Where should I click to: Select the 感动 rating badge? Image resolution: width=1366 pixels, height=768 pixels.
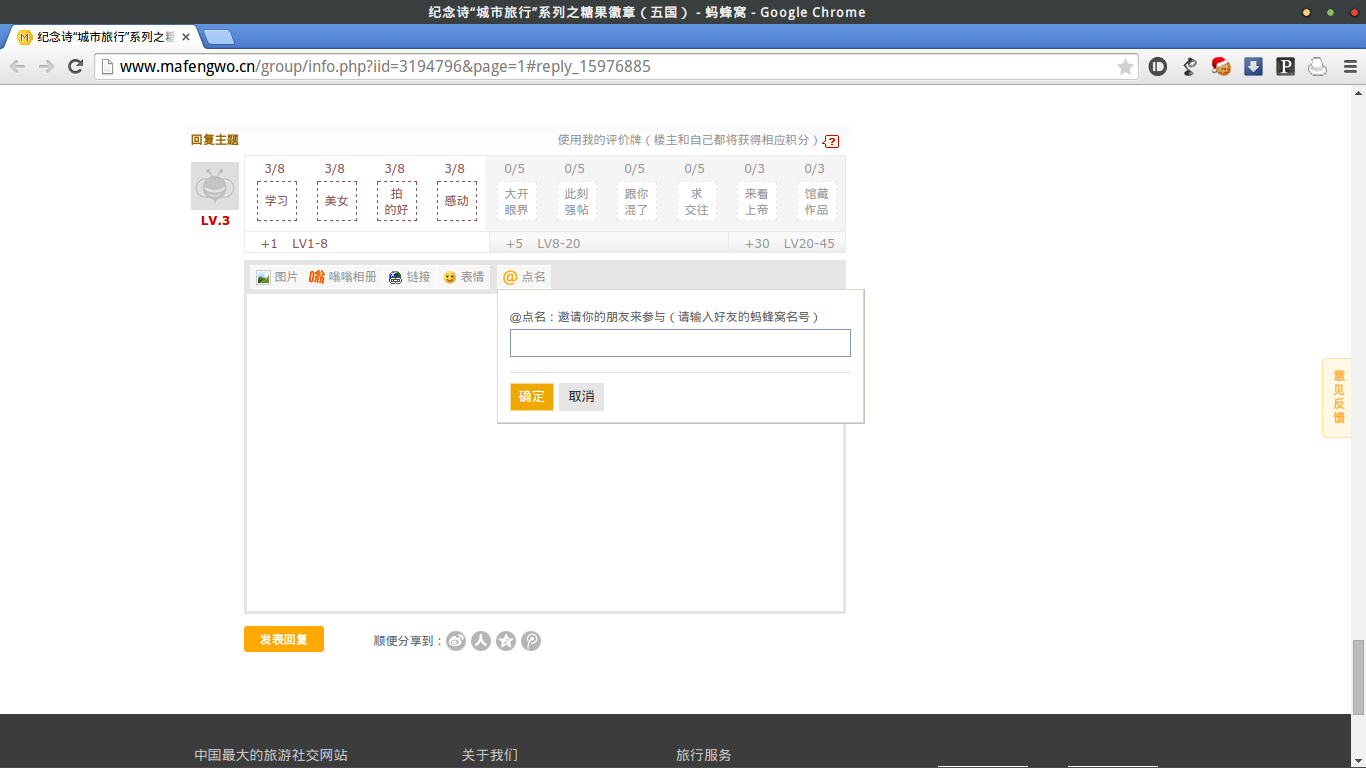(x=457, y=201)
